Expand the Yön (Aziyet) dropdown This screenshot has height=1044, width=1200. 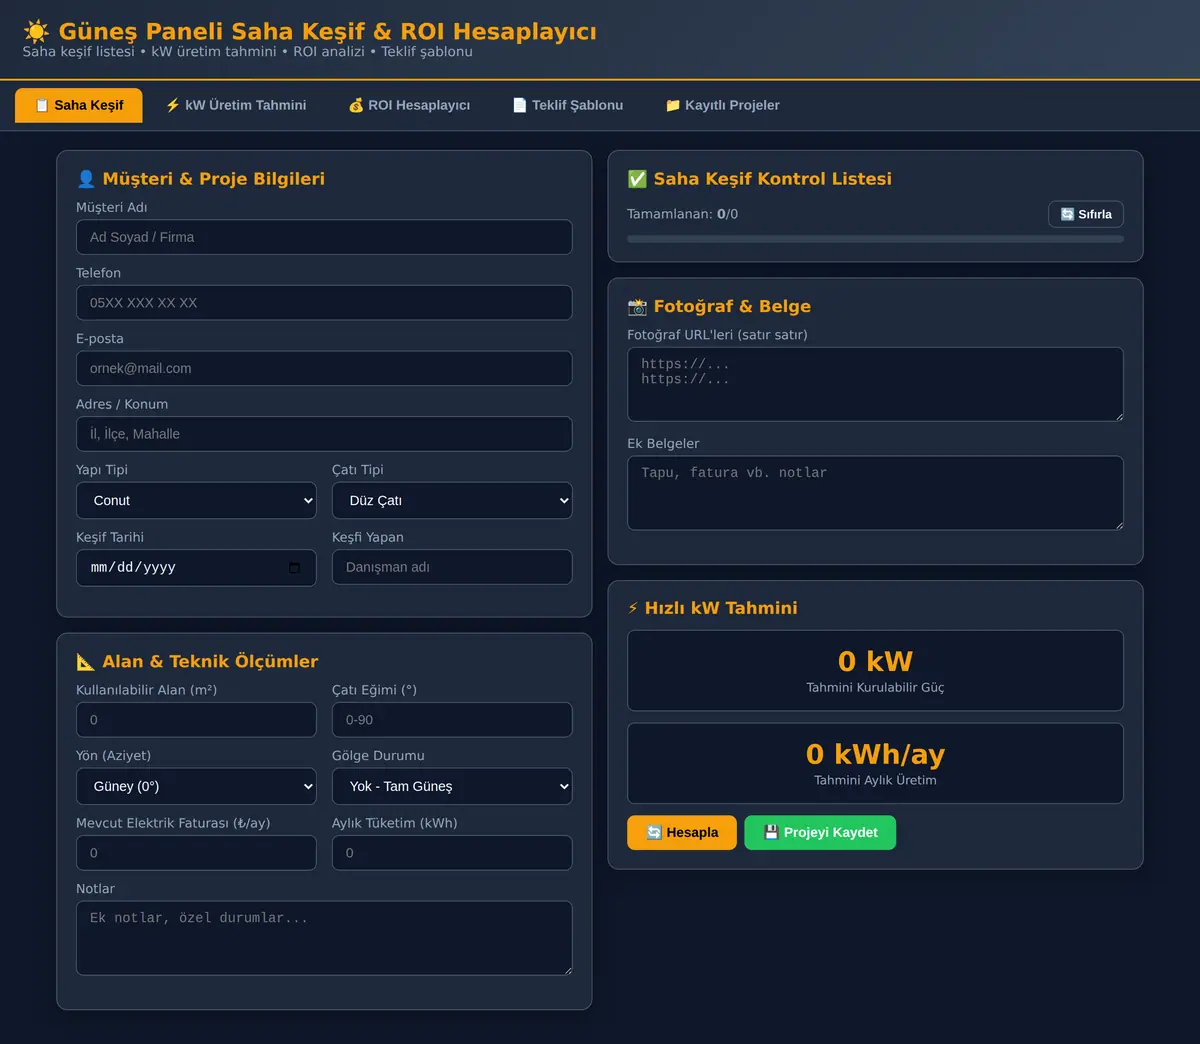point(196,787)
